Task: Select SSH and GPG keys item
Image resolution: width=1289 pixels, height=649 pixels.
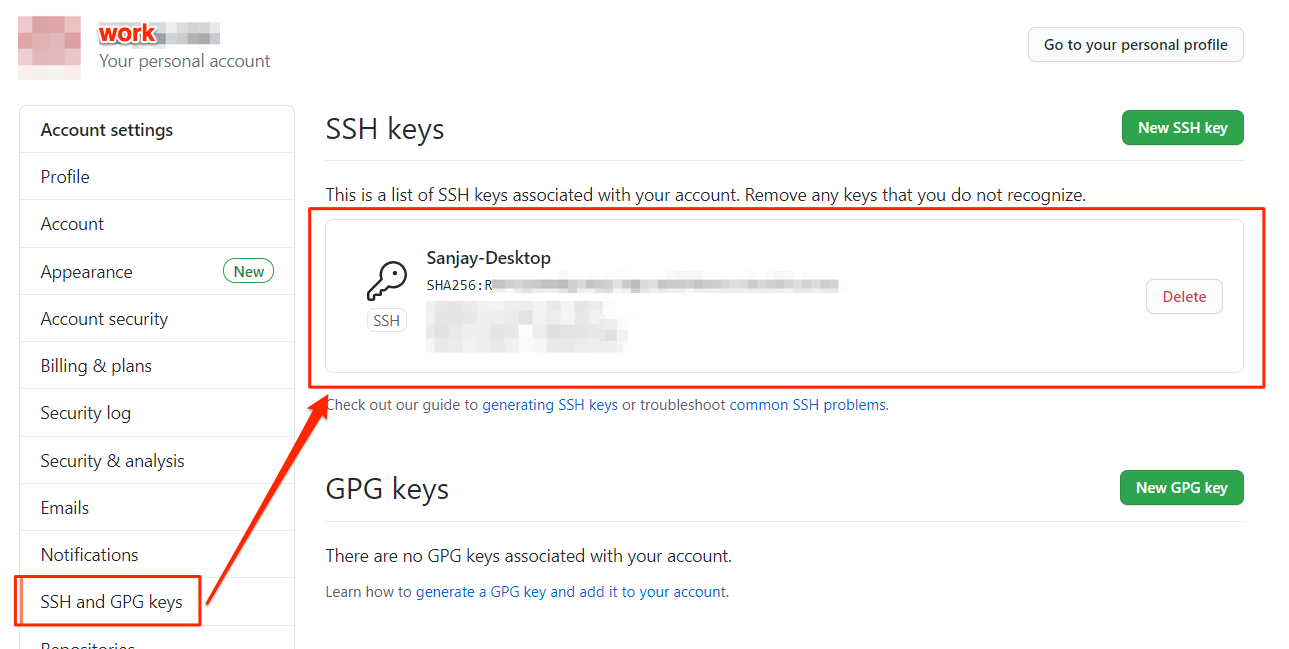Action: pyautogui.click(x=111, y=602)
